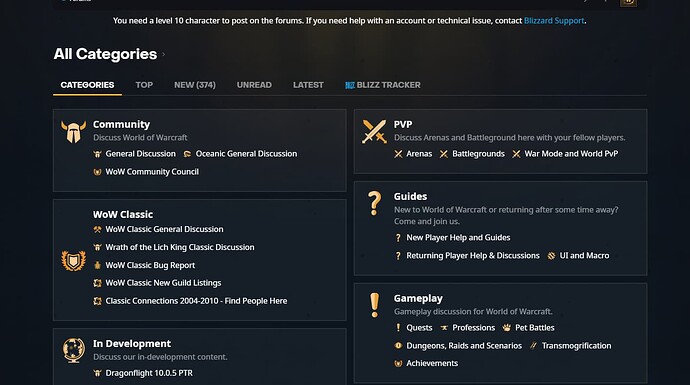This screenshot has height=385, width=690.
Task: Open WoW Classic New Guild Listings
Action: tap(163, 283)
